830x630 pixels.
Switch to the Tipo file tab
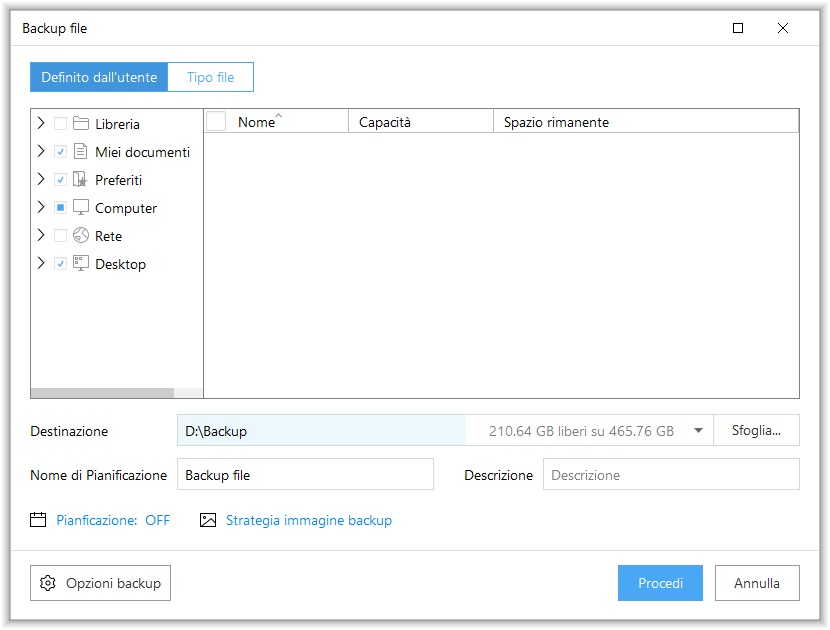(x=210, y=77)
